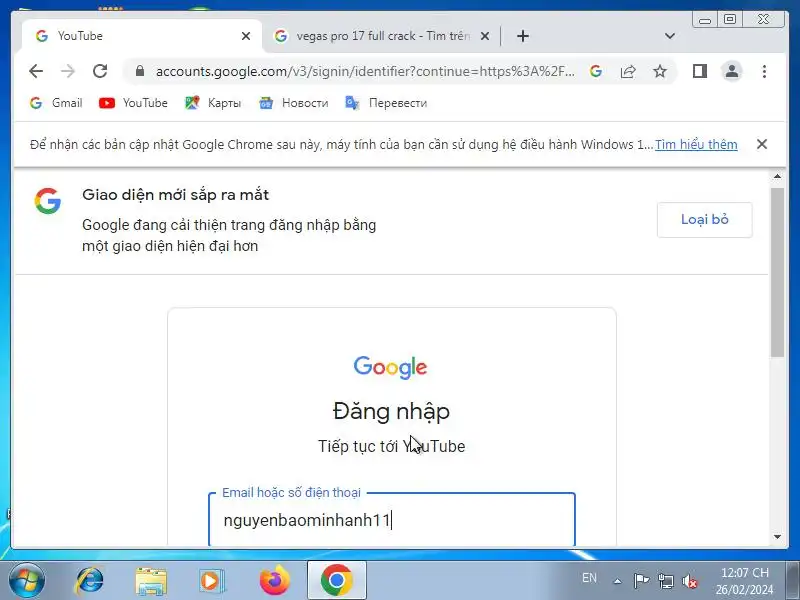Switch to the YouTube tab
The image size is (800, 600).
(141, 36)
